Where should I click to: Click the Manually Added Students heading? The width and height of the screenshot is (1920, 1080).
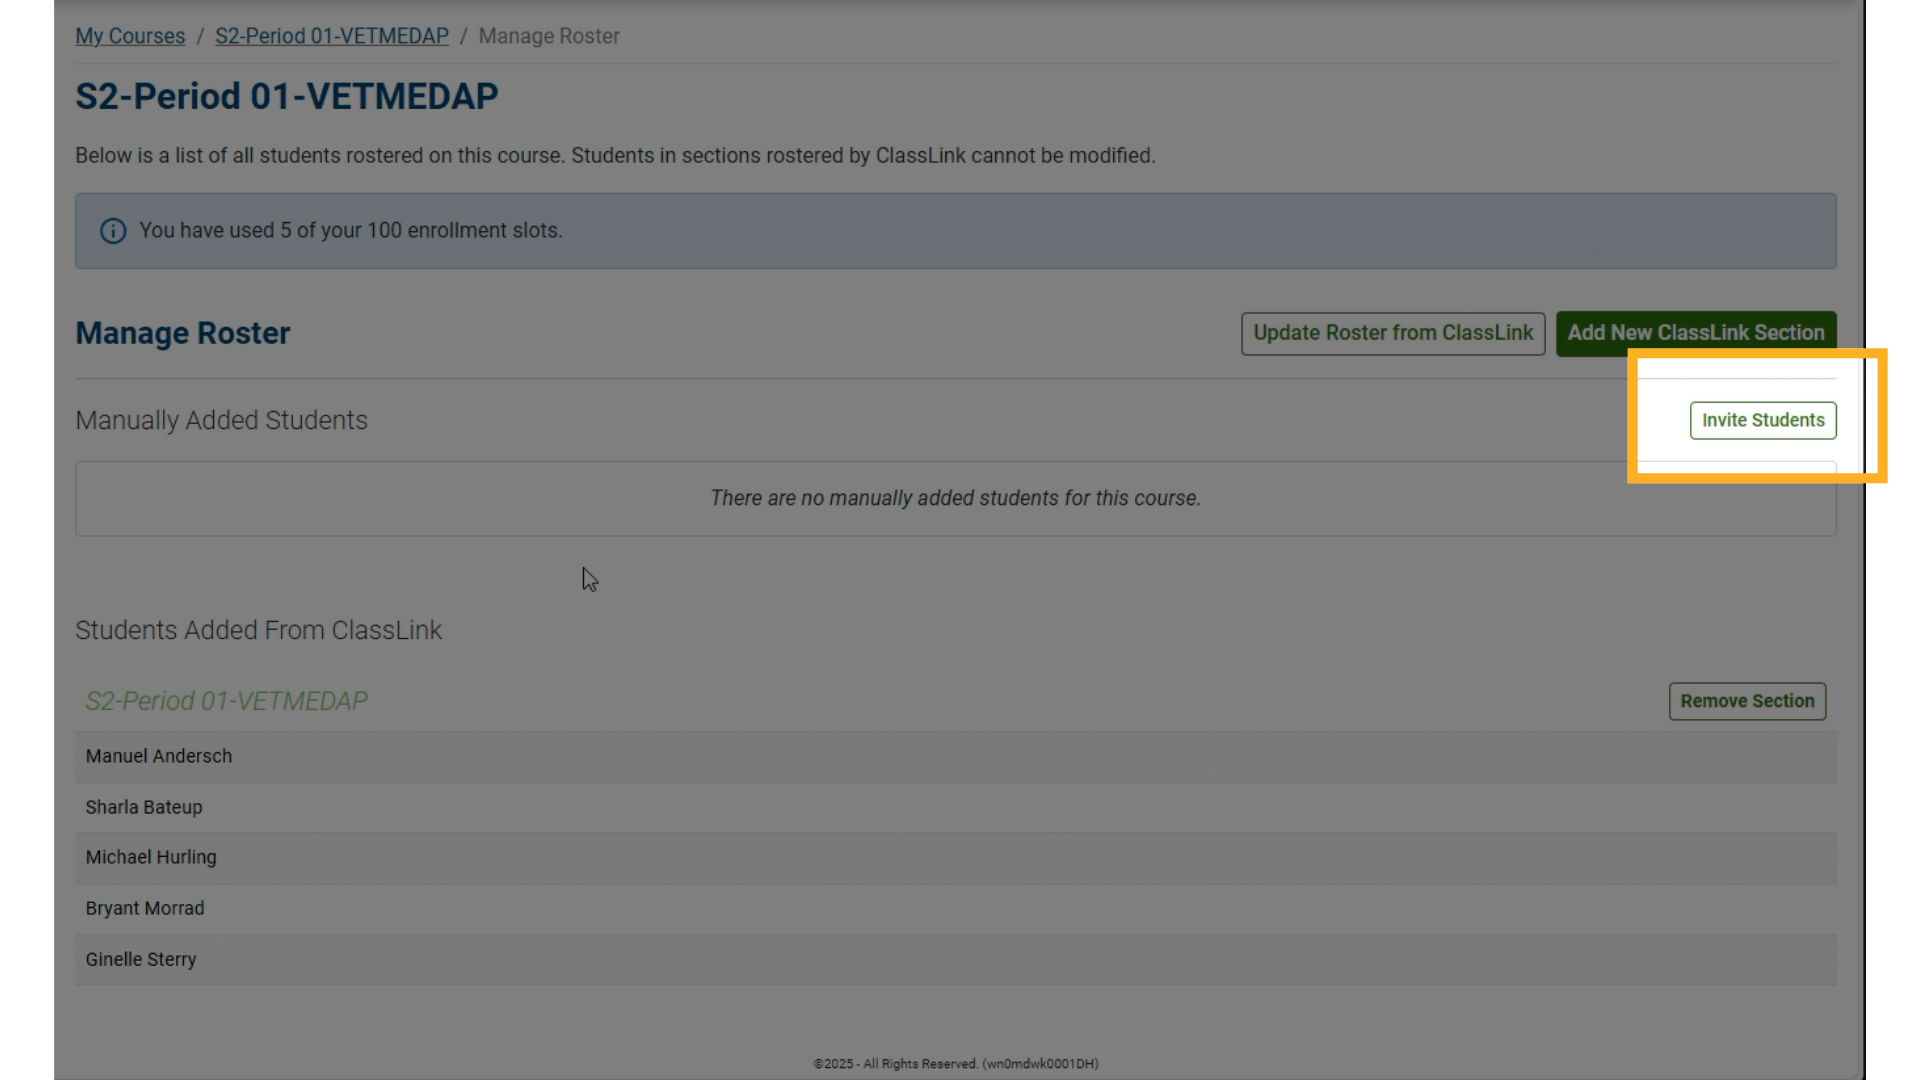pos(222,420)
